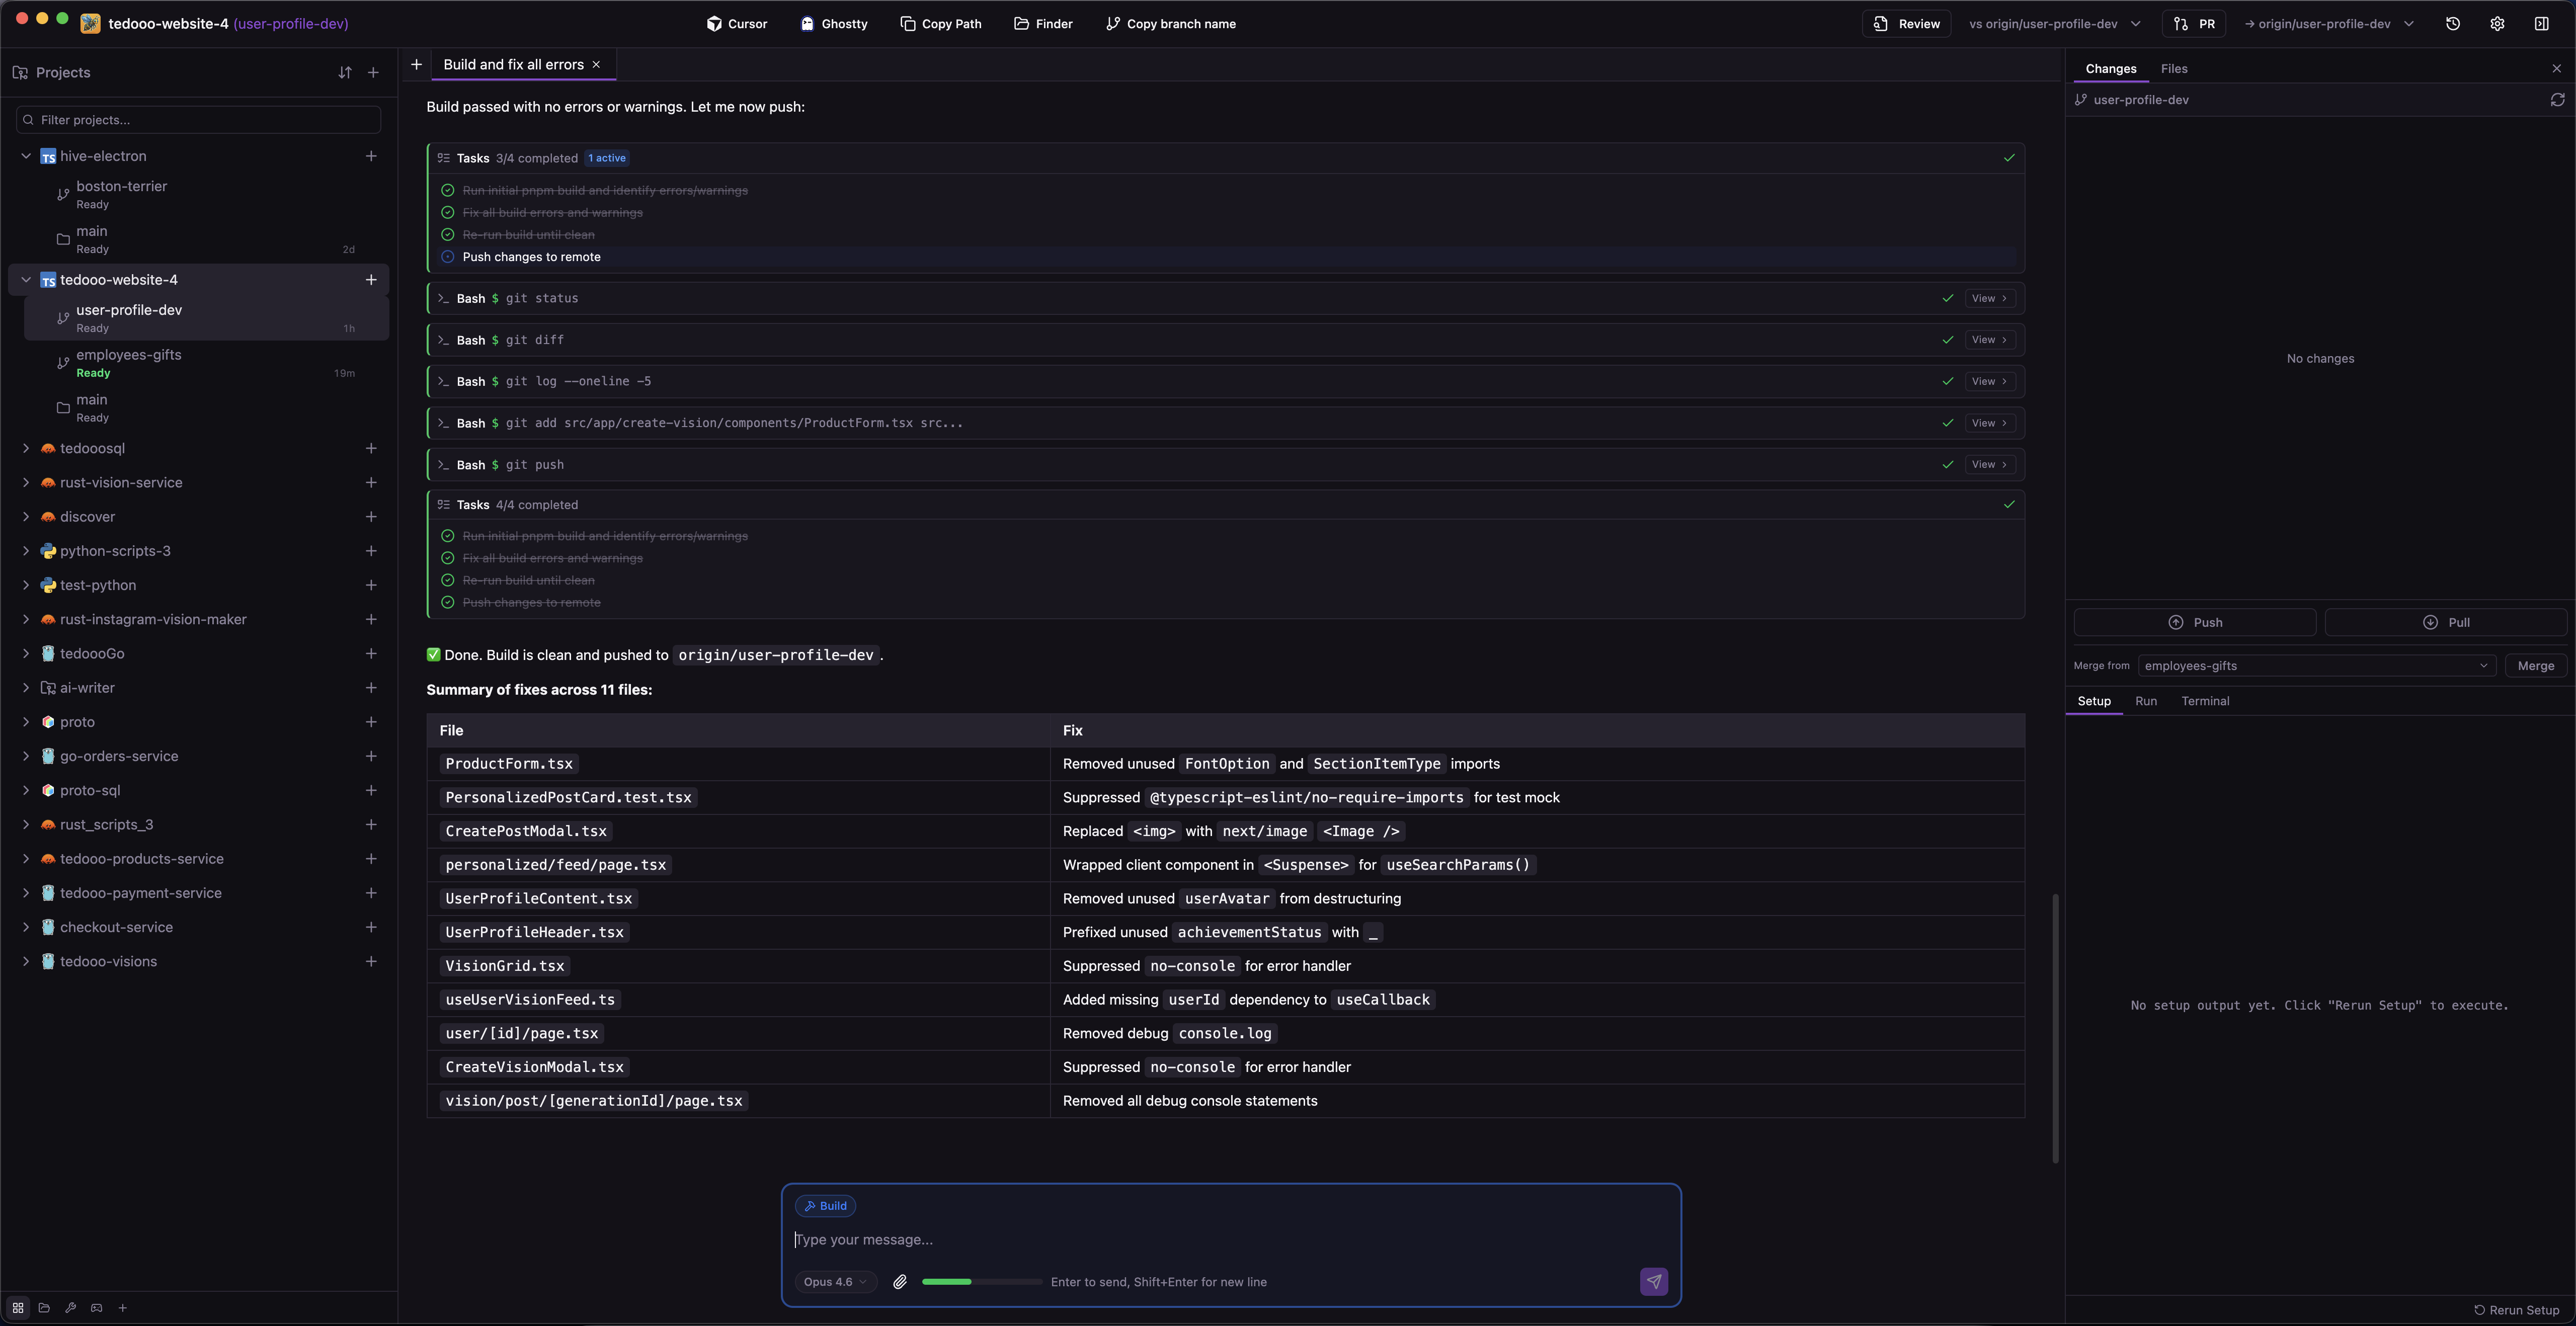The image size is (2576, 1326).
Task: Open Opus 4.6 model selector
Action: [x=835, y=1282]
